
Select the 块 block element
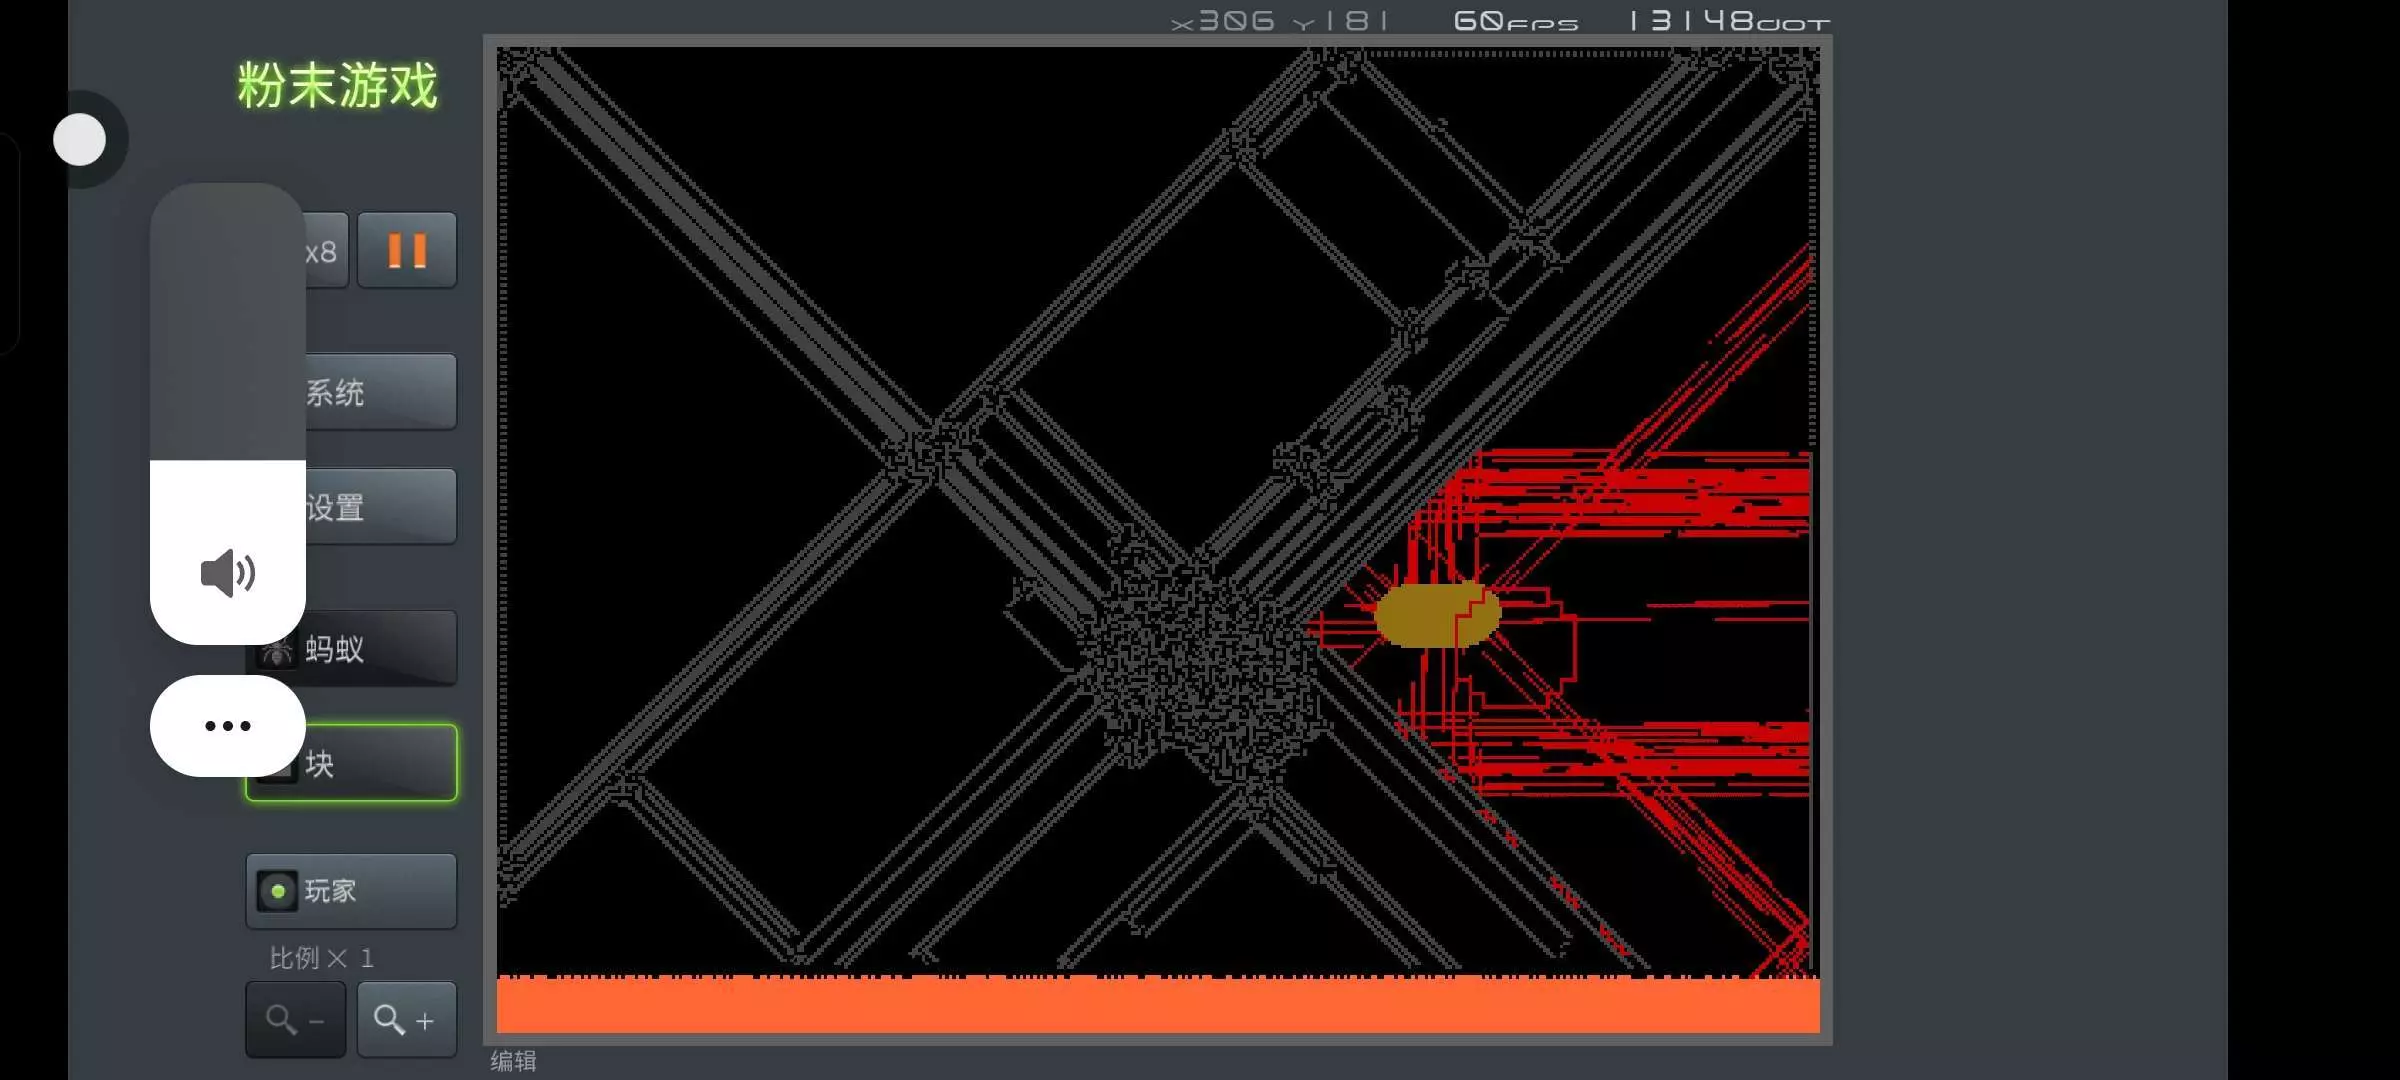tap(380, 764)
